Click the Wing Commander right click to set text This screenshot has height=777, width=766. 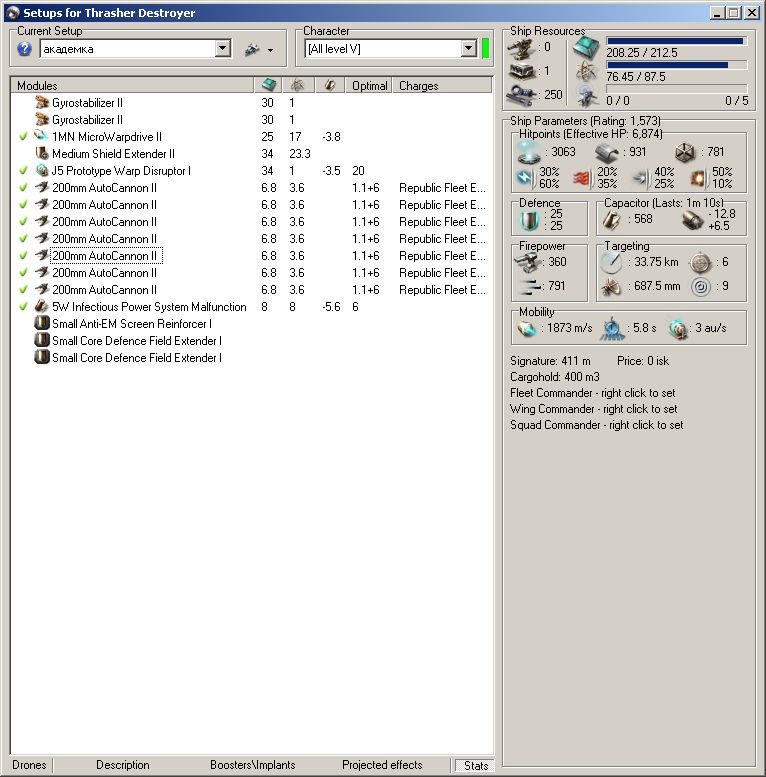[594, 409]
